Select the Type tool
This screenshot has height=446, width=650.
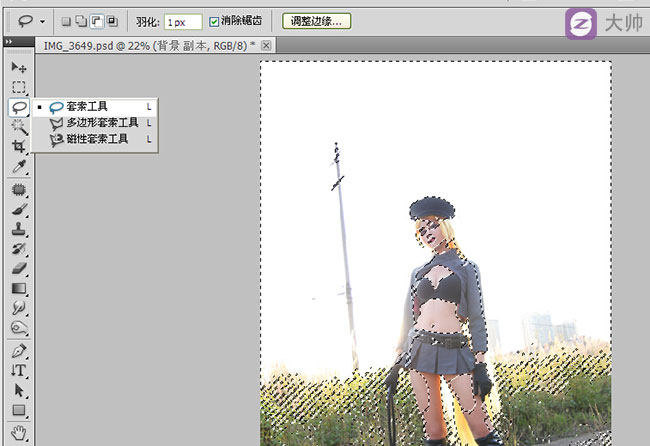pos(19,370)
